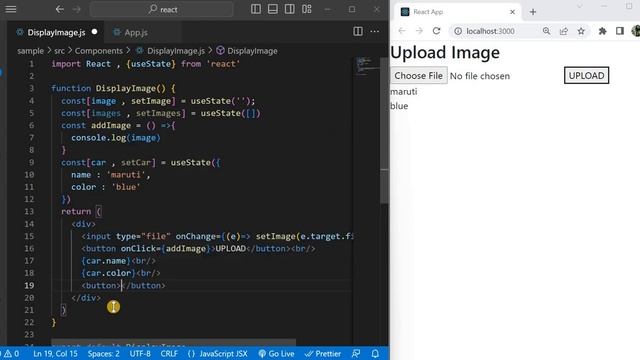
Task: Toggle the bottom panel layout icon
Action: [273, 9]
